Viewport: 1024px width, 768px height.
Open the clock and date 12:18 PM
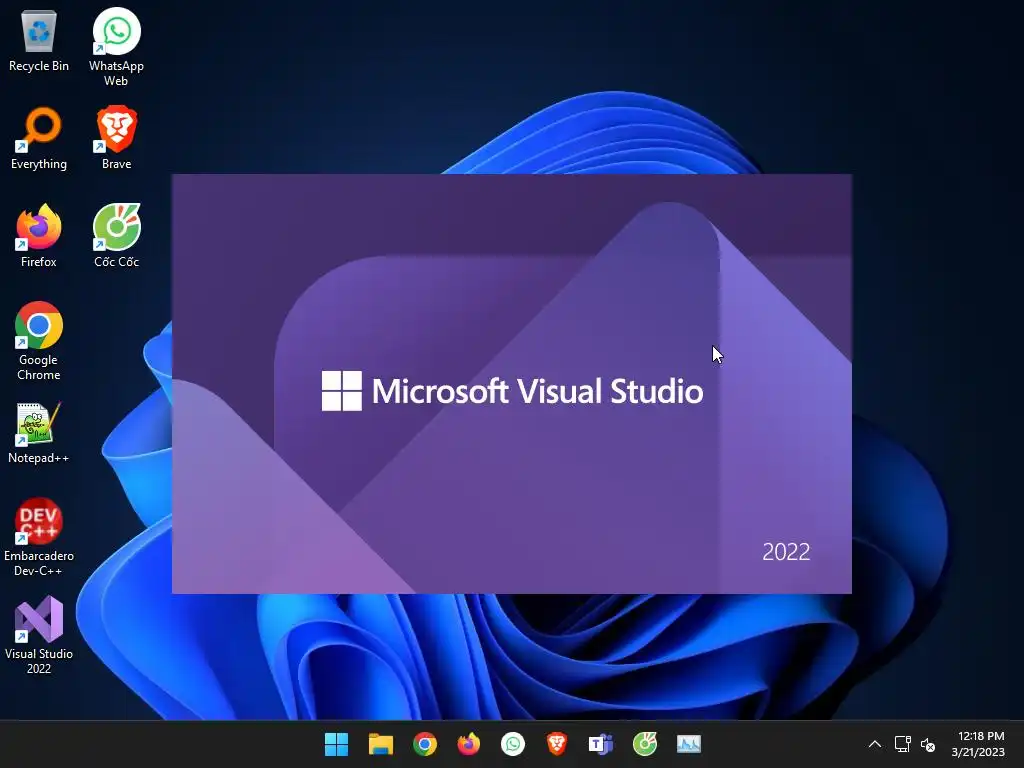coord(978,744)
